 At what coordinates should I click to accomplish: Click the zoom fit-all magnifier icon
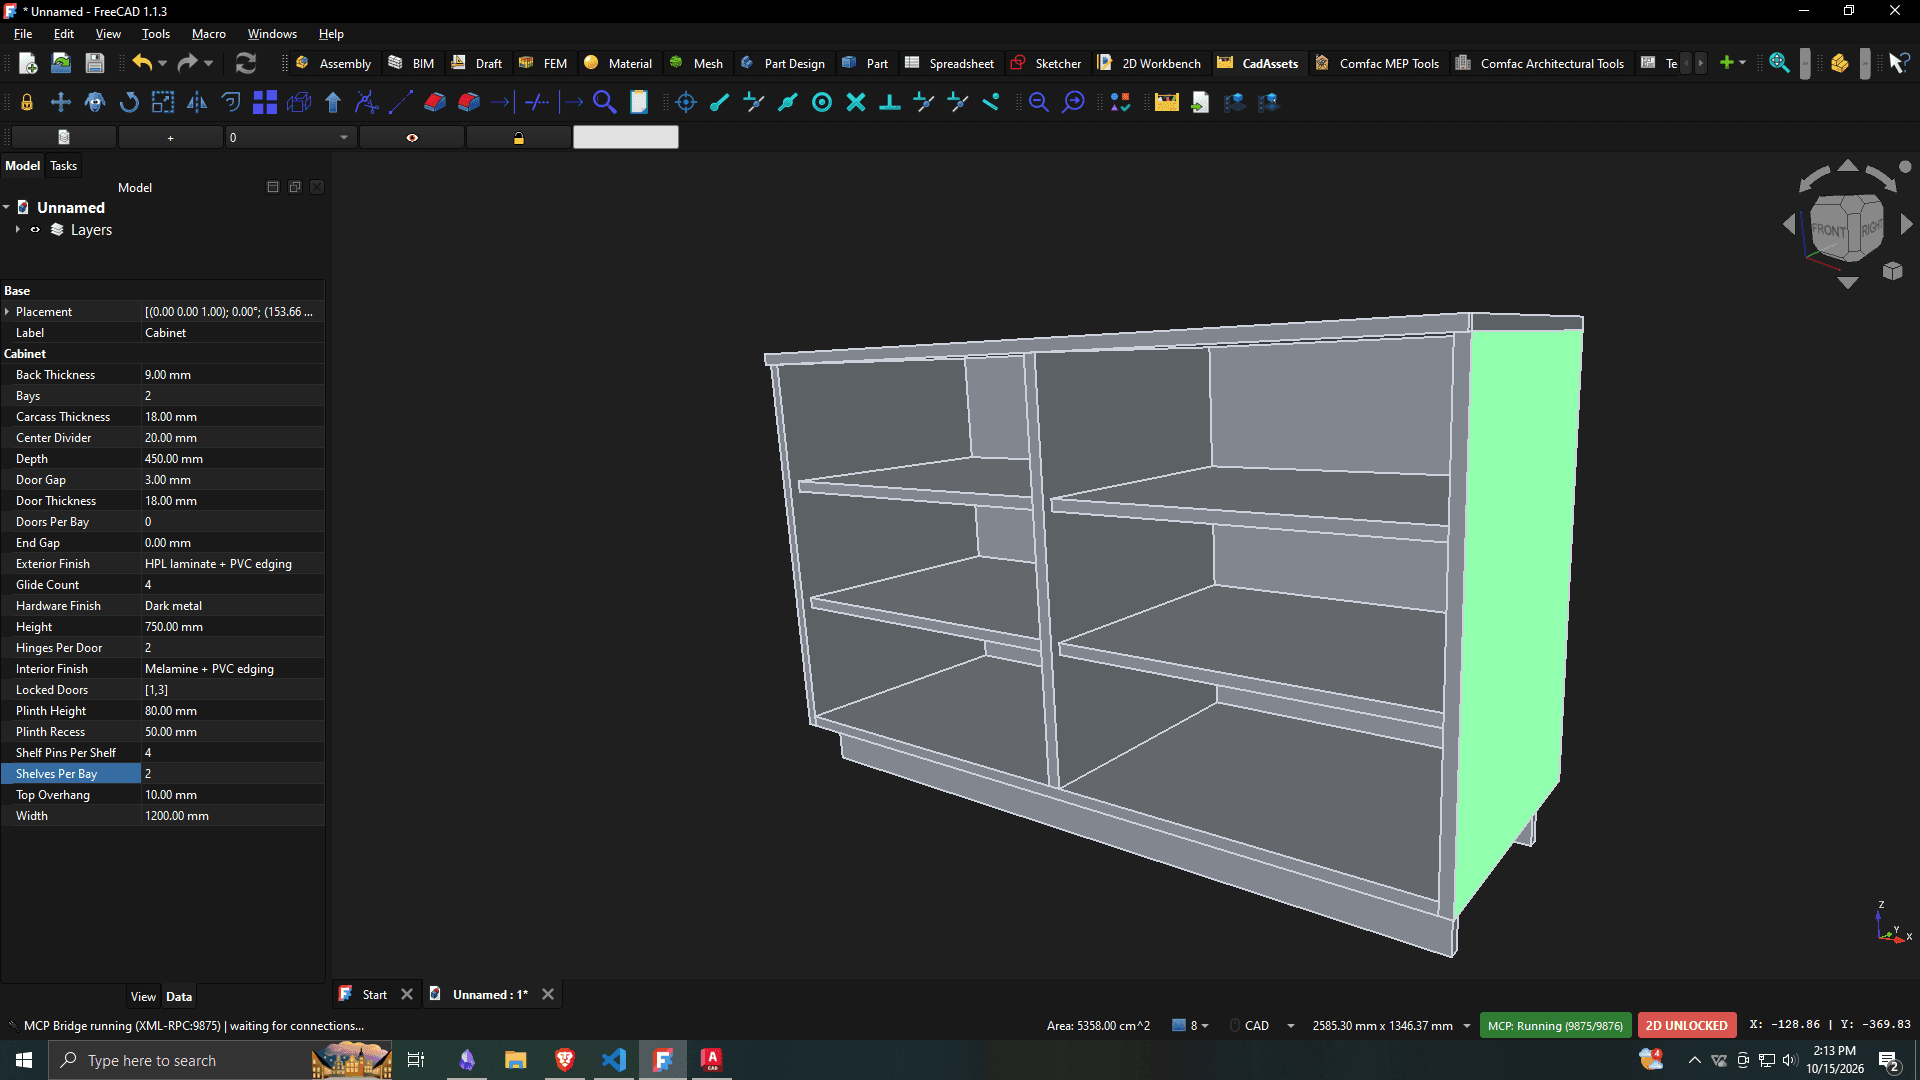coord(1779,63)
